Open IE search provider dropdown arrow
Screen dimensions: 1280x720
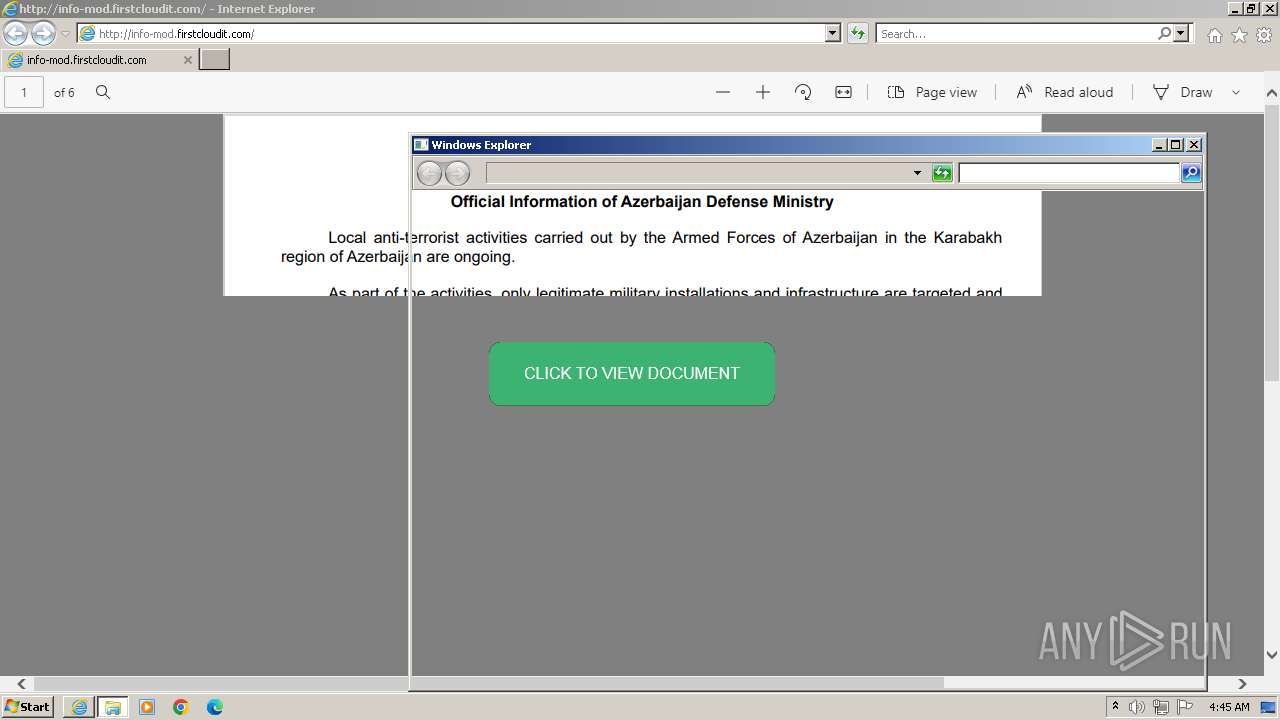click(1182, 33)
